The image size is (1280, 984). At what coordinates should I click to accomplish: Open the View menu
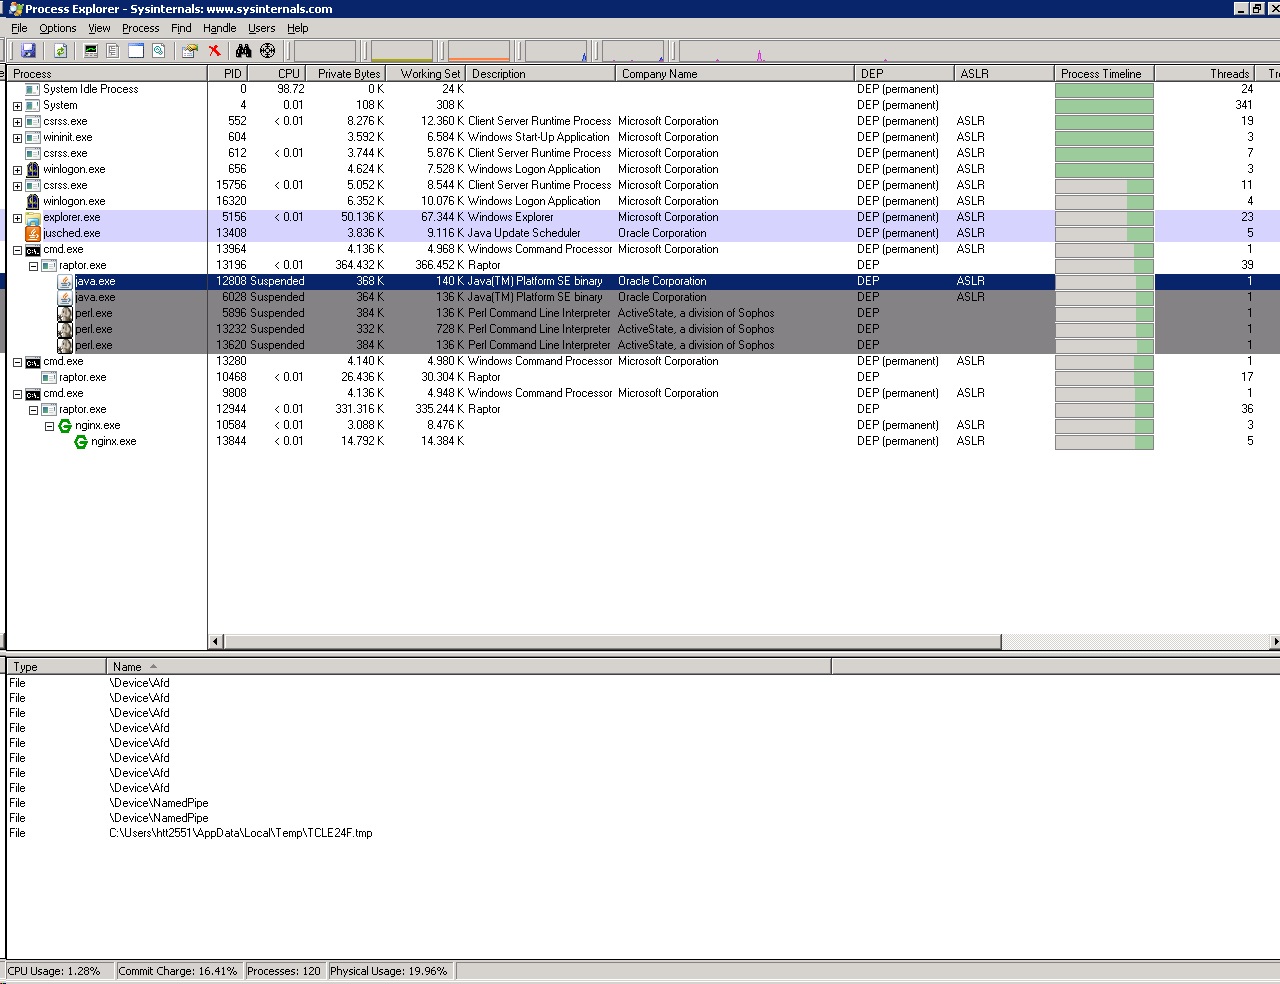pos(99,28)
